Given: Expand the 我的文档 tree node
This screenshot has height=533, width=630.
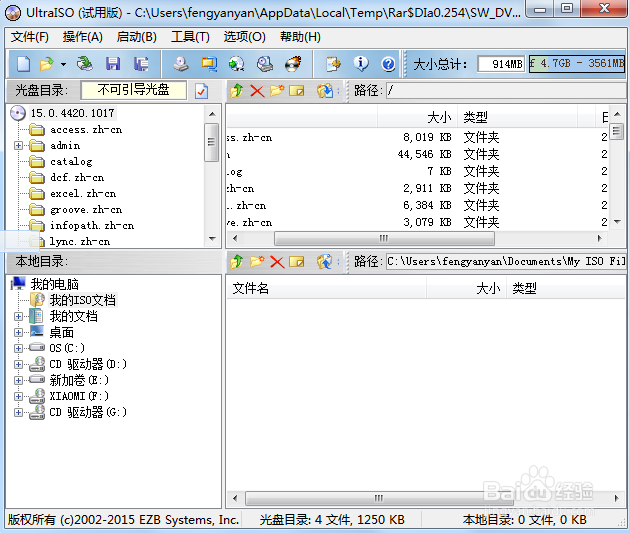Looking at the screenshot, I should [x=18, y=317].
